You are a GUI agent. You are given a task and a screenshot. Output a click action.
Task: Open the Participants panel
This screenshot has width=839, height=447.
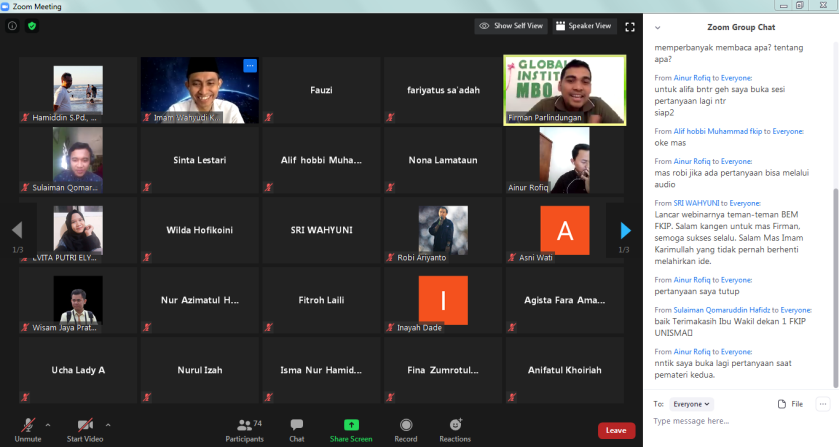click(243, 429)
